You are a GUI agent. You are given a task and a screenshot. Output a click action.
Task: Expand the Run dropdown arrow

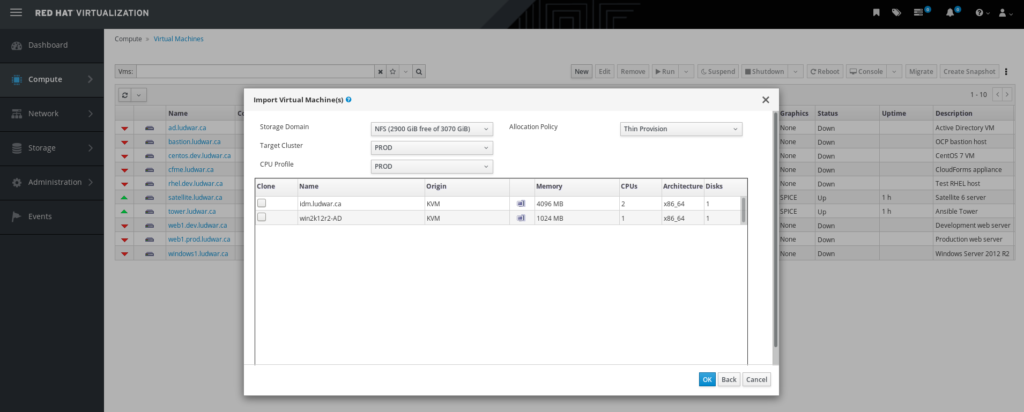coord(686,72)
